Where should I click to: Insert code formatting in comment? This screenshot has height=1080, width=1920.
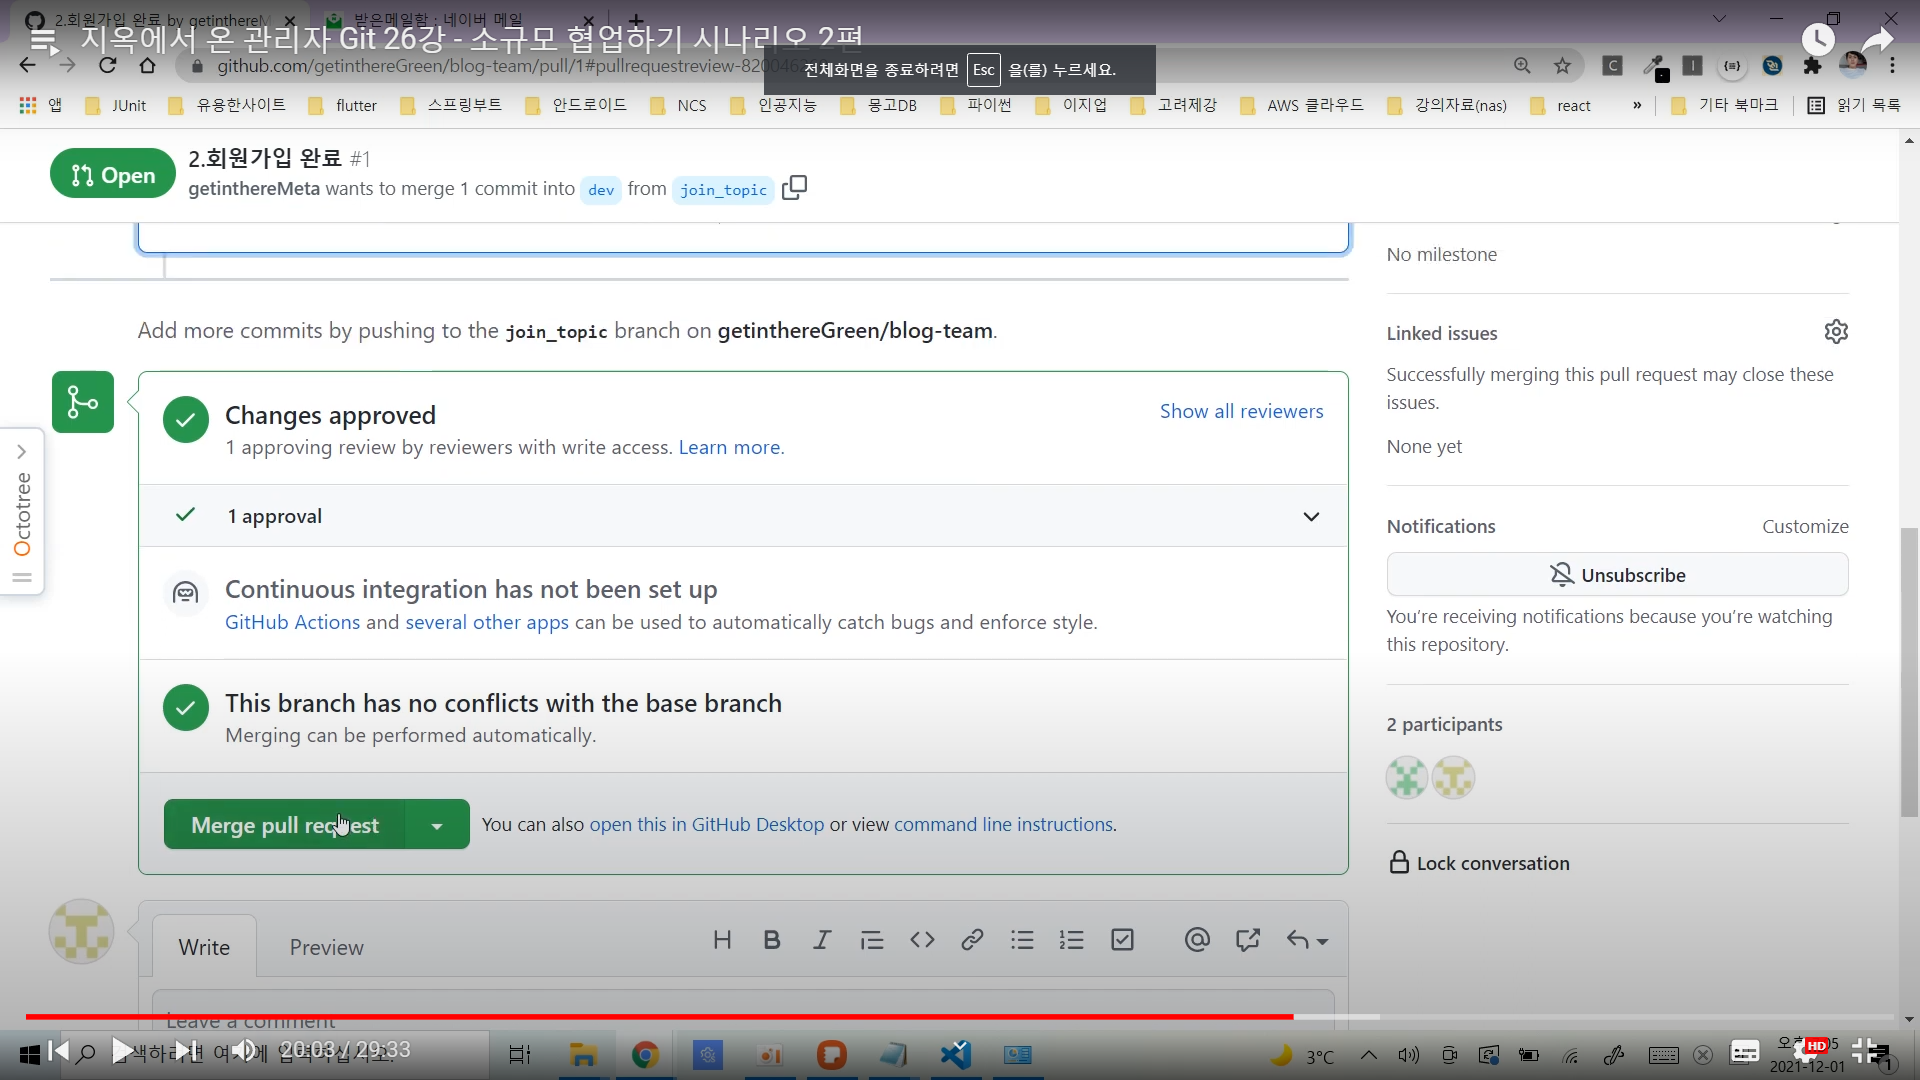click(922, 940)
